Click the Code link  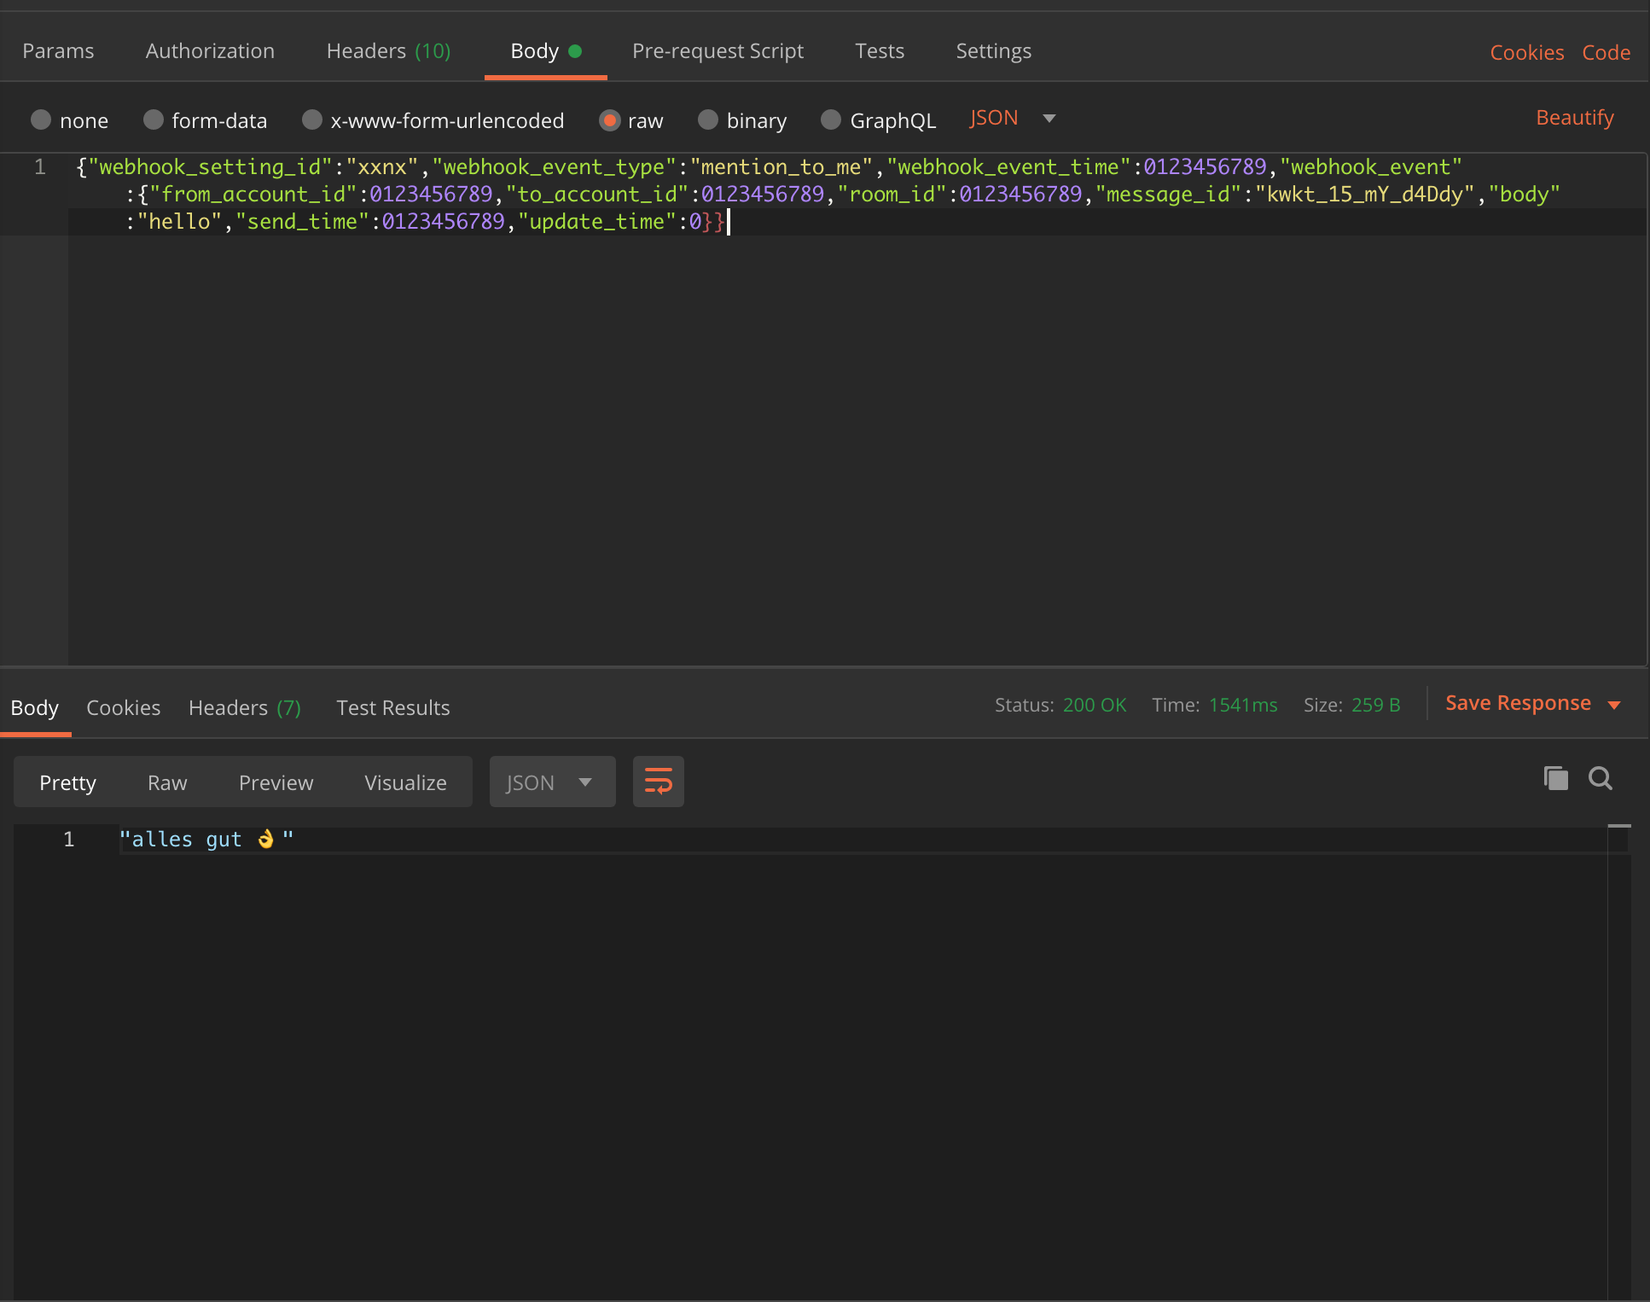(1606, 52)
